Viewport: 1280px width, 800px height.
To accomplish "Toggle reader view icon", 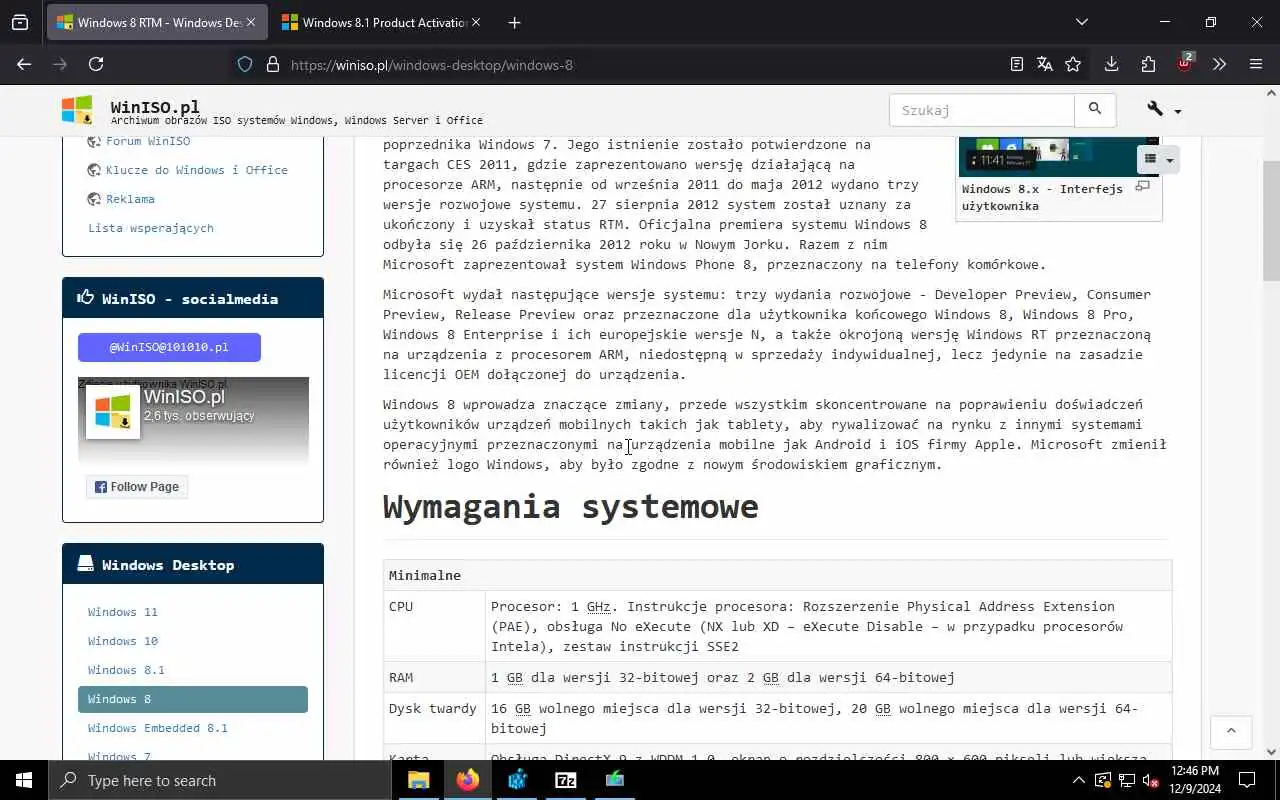I will point(1017,64).
